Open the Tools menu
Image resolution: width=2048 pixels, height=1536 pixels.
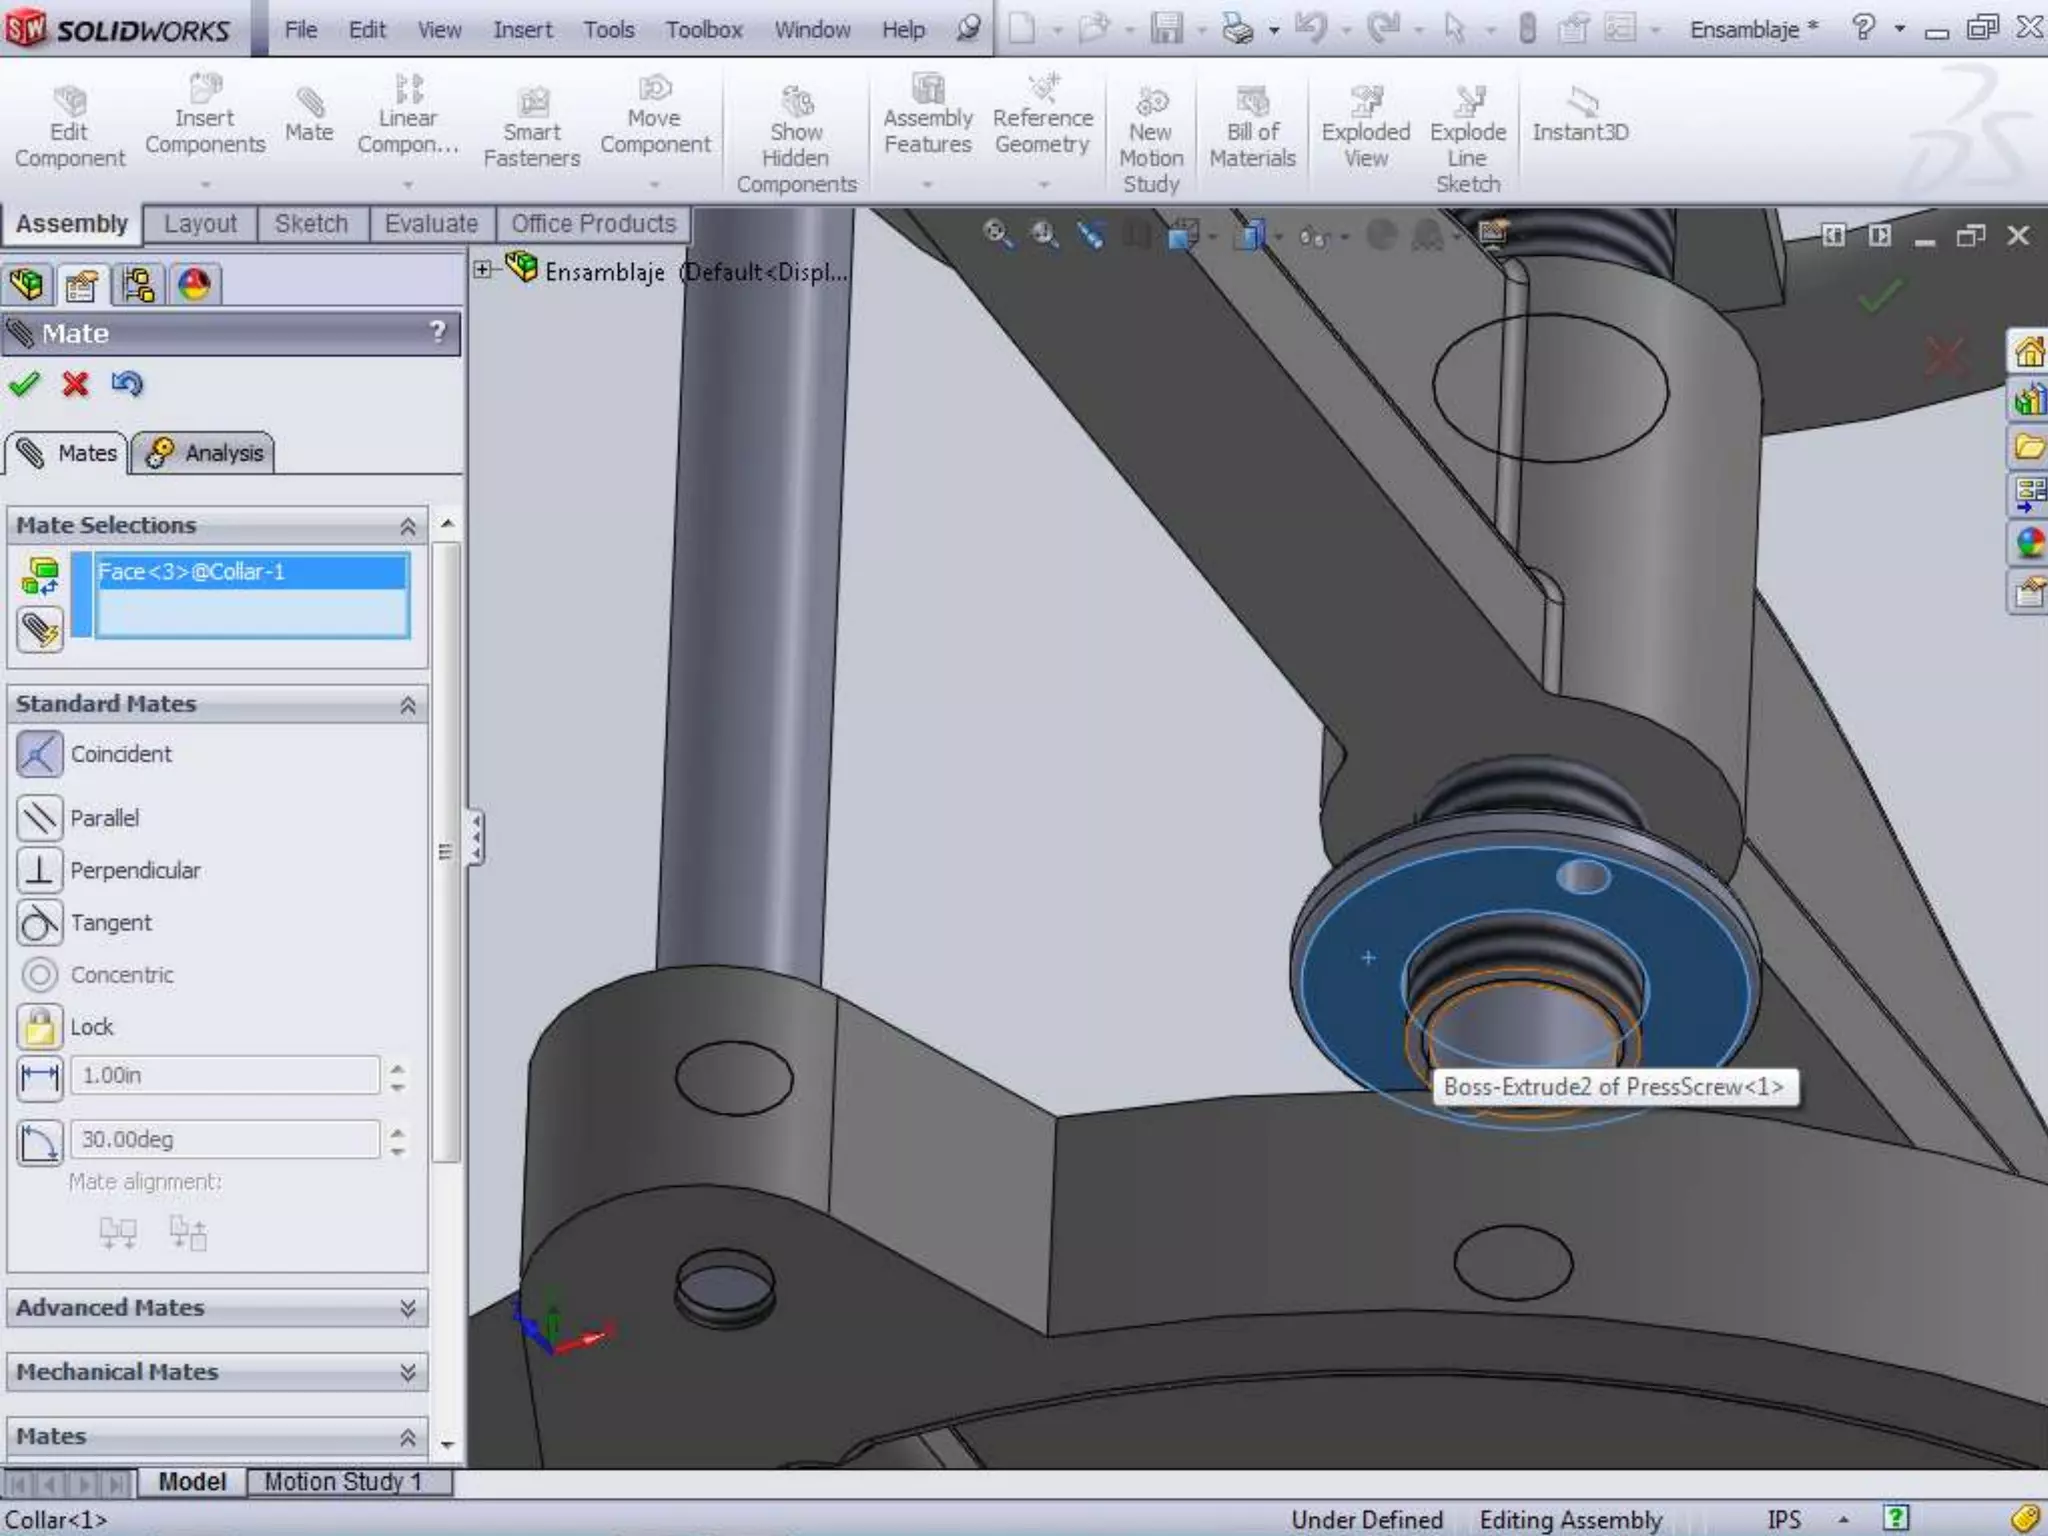608,30
